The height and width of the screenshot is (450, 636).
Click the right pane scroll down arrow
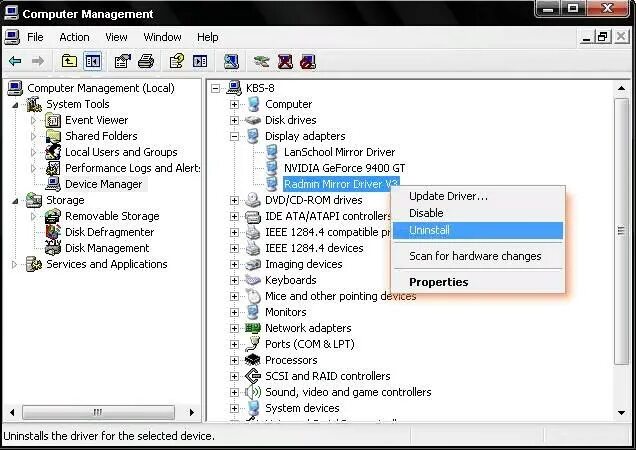(x=621, y=413)
